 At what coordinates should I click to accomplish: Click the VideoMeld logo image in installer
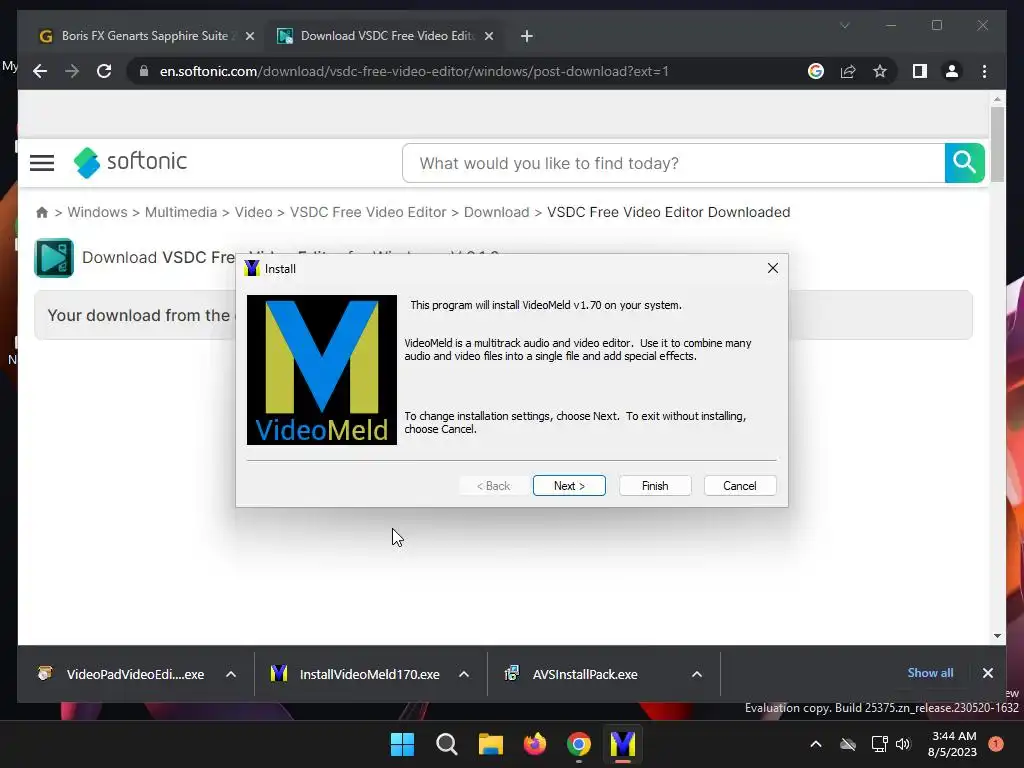point(321,370)
